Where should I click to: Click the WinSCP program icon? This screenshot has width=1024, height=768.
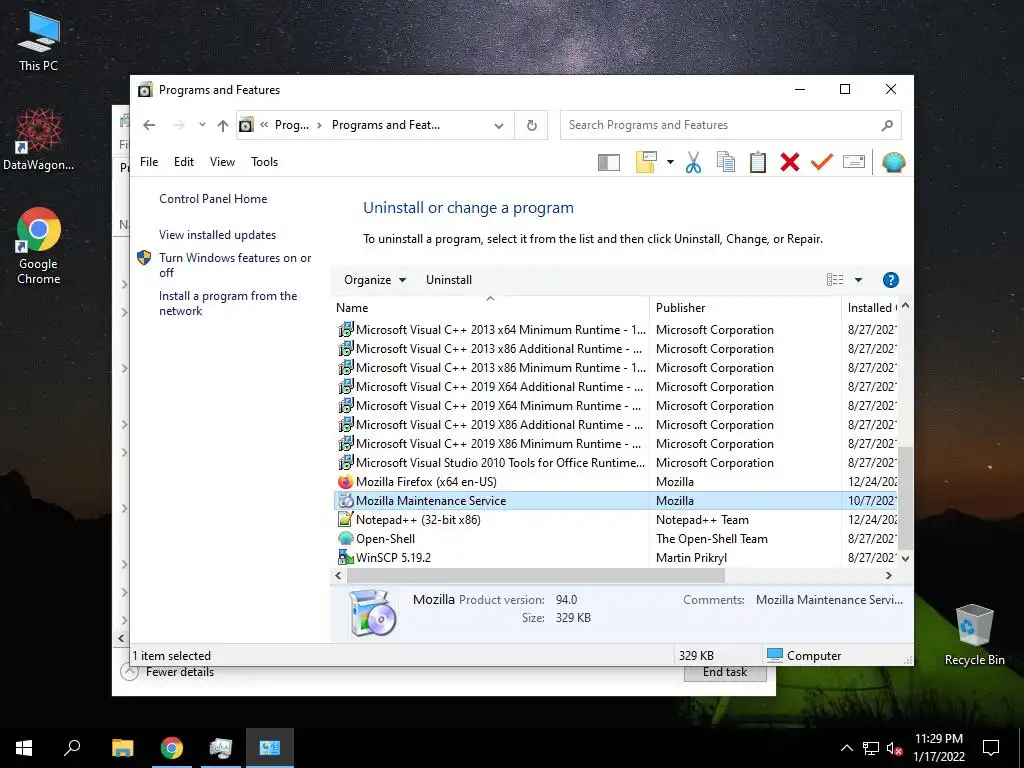345,558
